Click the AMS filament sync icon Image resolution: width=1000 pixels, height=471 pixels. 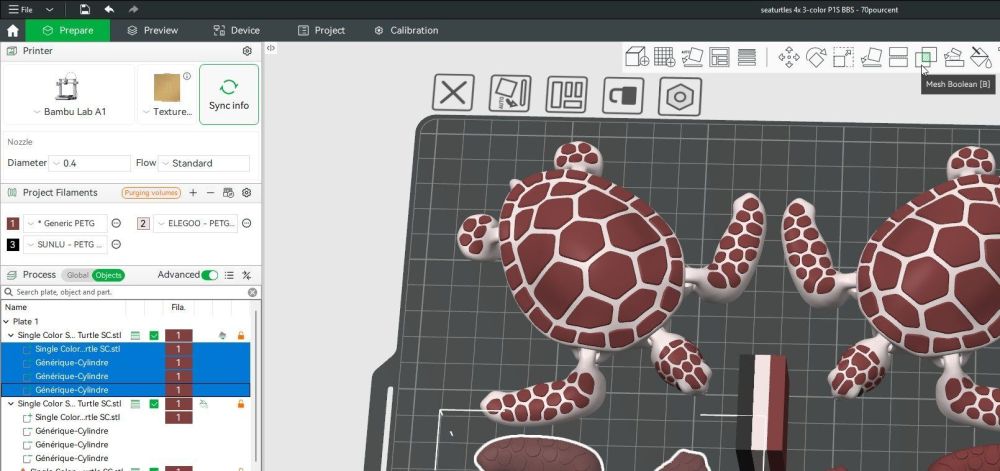click(x=228, y=192)
